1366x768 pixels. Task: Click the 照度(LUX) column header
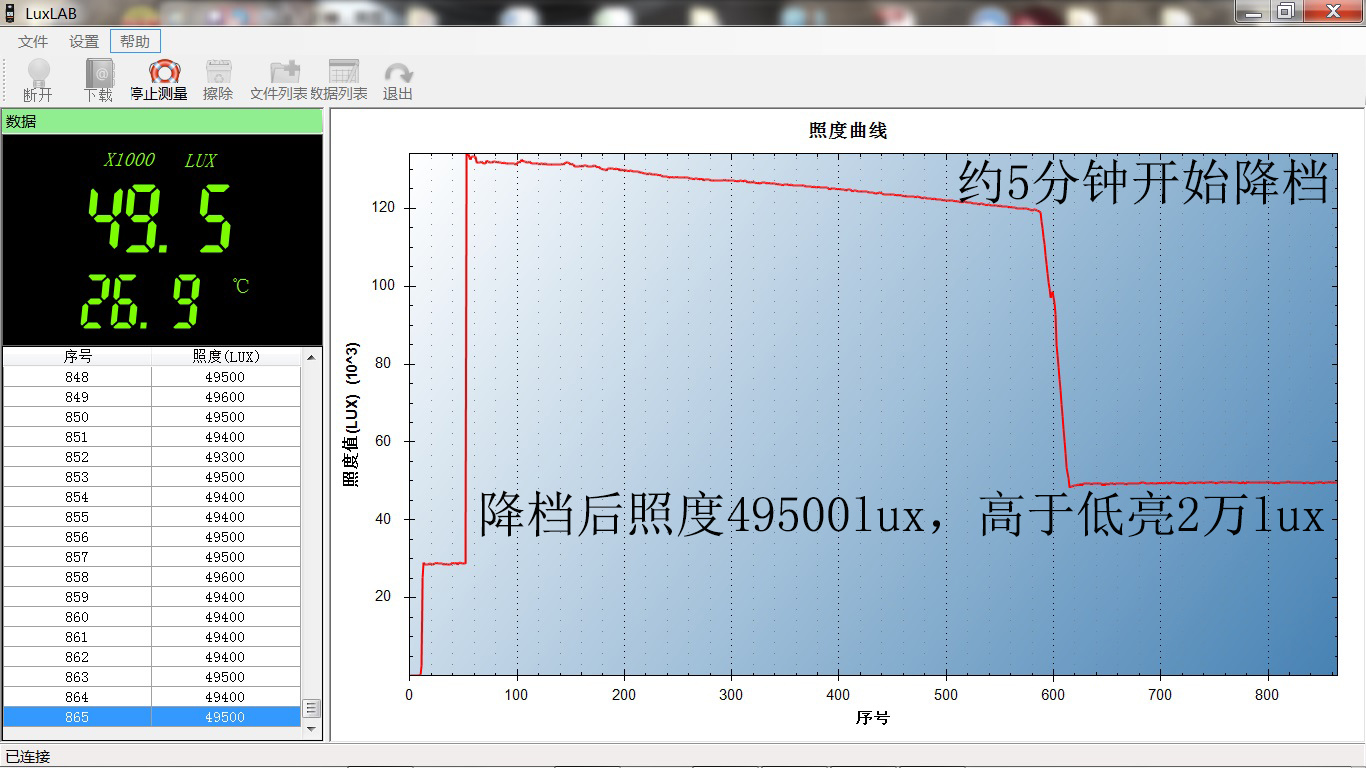click(x=225, y=357)
